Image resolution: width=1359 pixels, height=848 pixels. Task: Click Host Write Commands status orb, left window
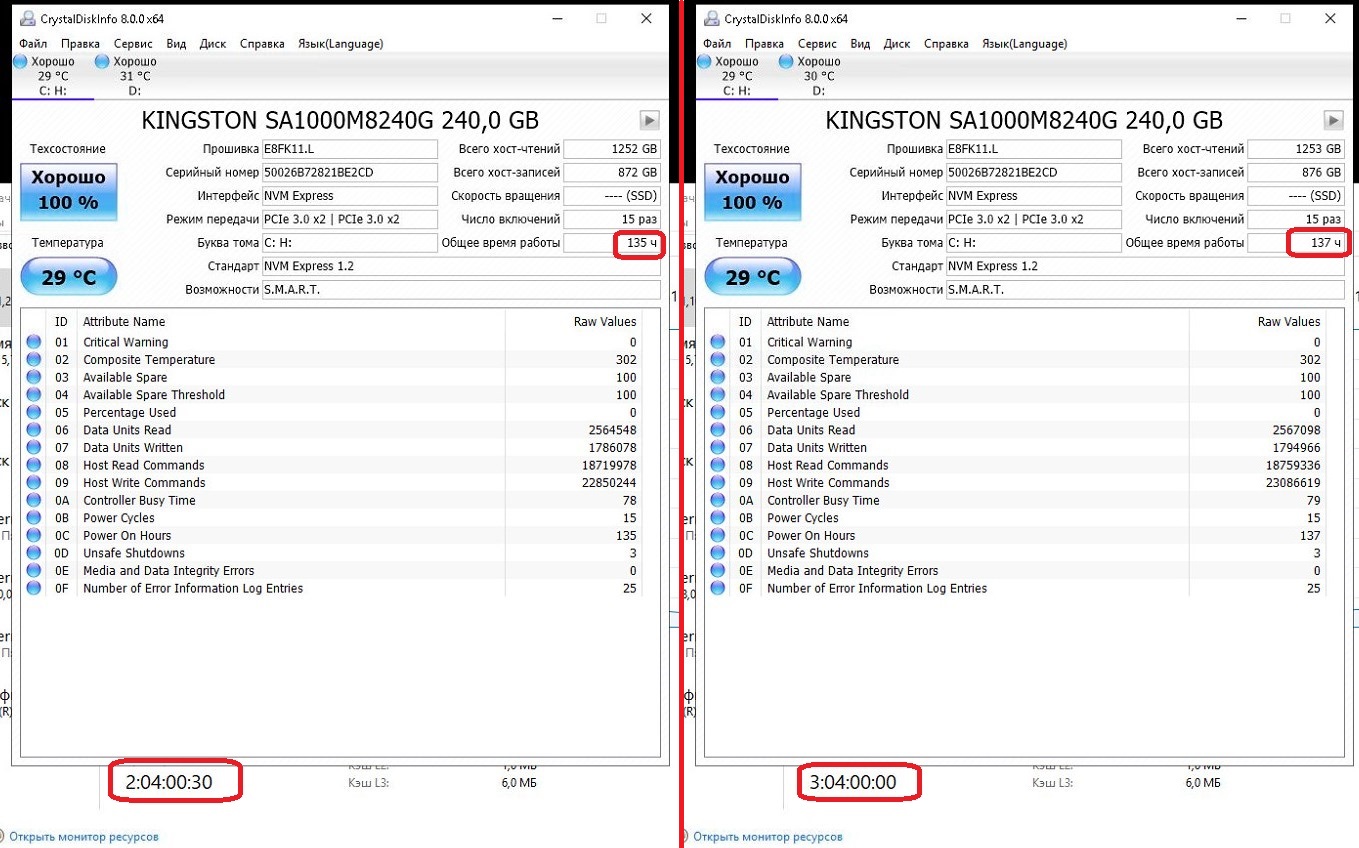[34, 483]
